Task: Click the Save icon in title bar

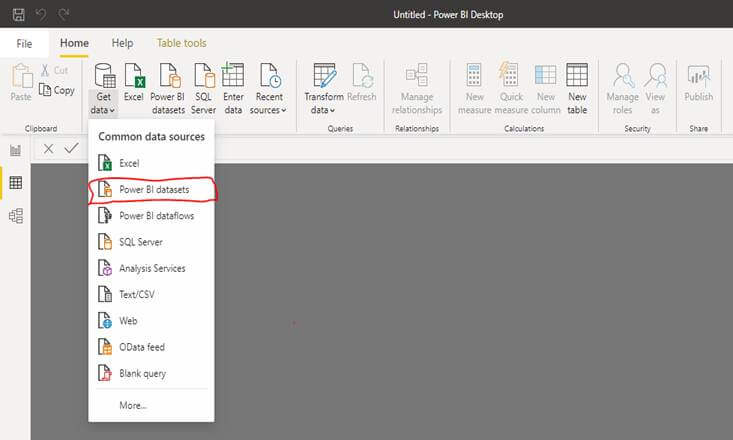Action: pyautogui.click(x=19, y=14)
